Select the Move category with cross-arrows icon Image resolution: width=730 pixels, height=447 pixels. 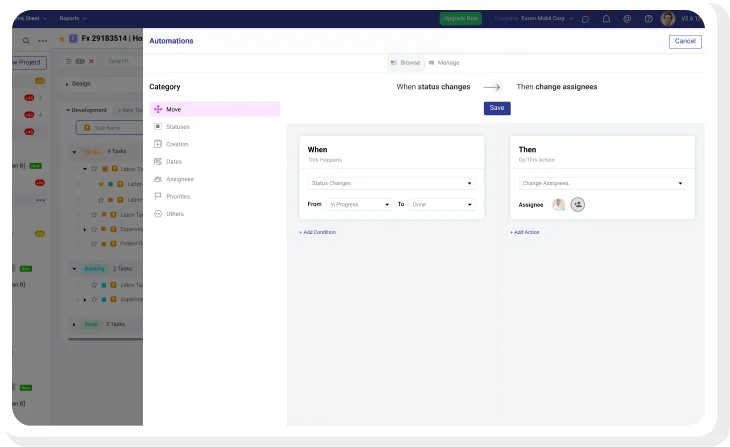pyautogui.click(x=215, y=109)
